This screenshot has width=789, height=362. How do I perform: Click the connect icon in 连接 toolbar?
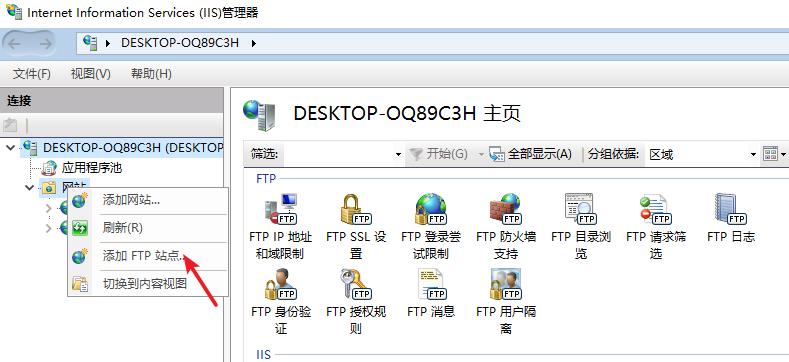click(10, 125)
